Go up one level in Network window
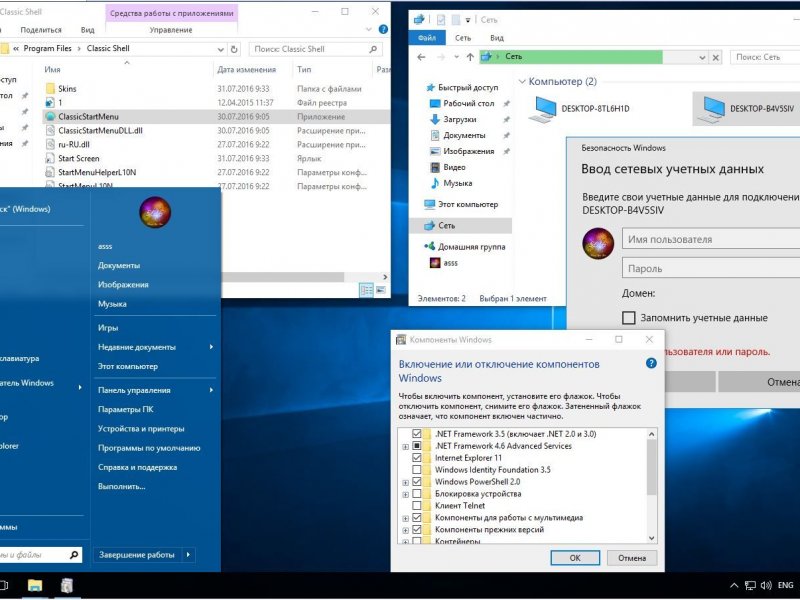Viewport: 800px width, 600px height. (x=470, y=57)
